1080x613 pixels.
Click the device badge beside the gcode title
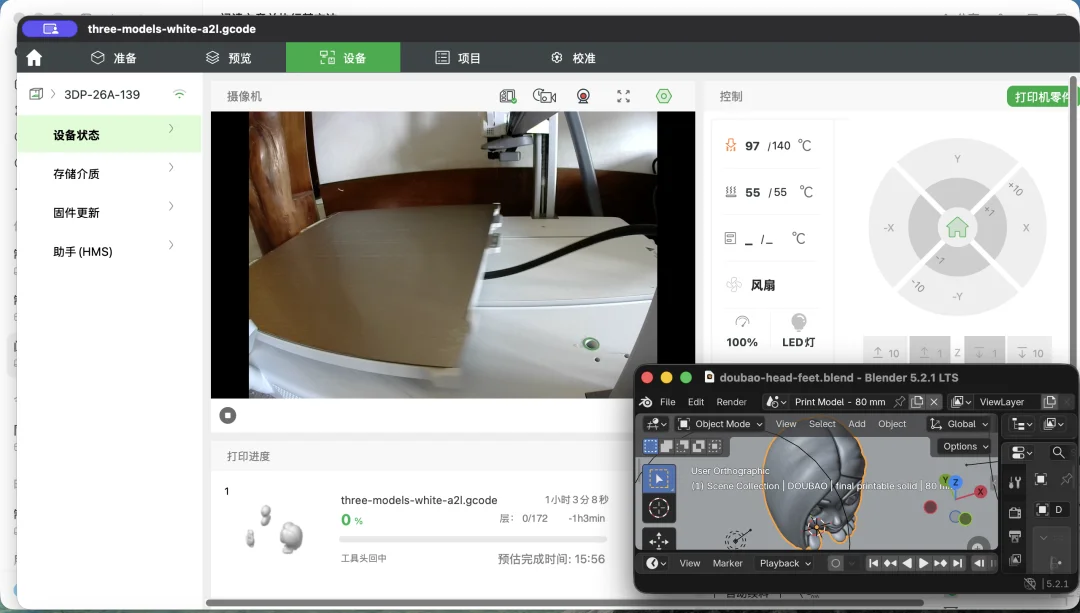50,29
